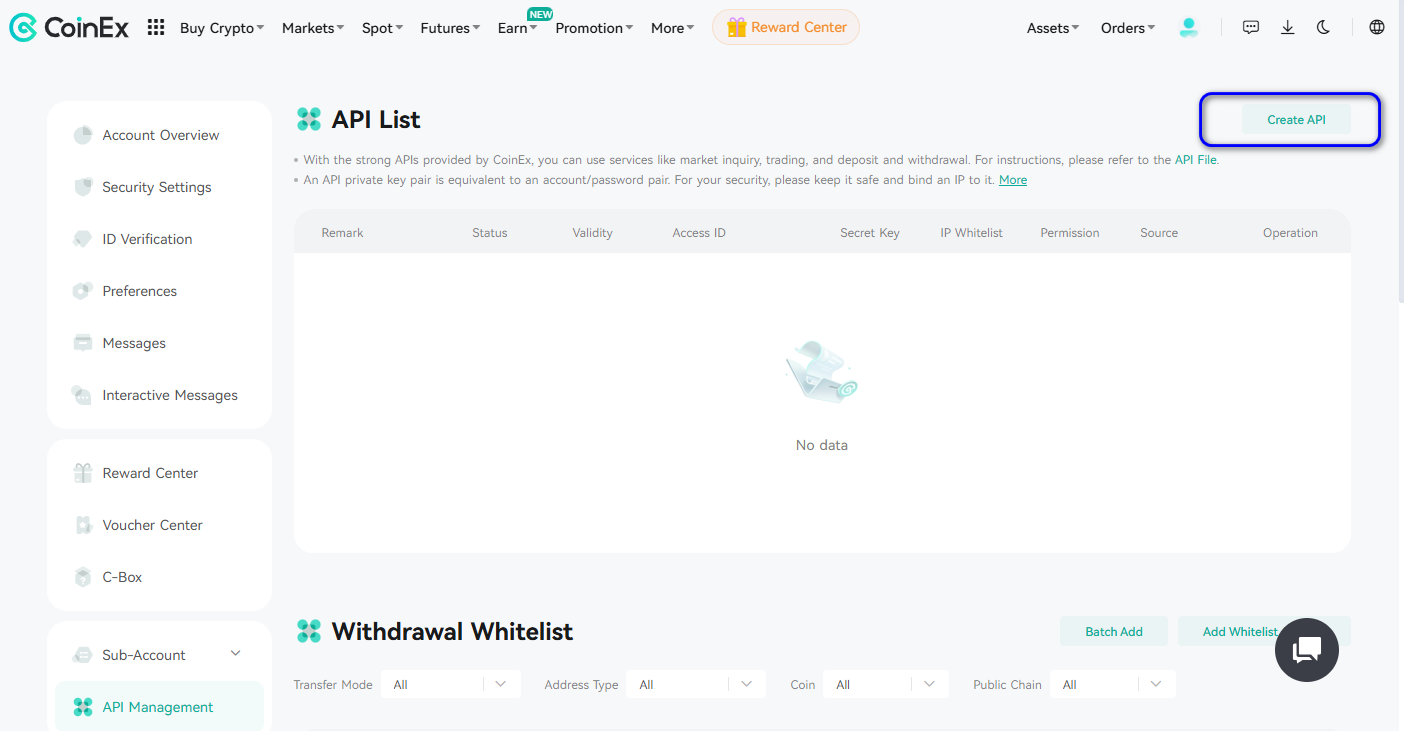Click the Create API button
The height and width of the screenshot is (731, 1404).
[x=1296, y=120]
